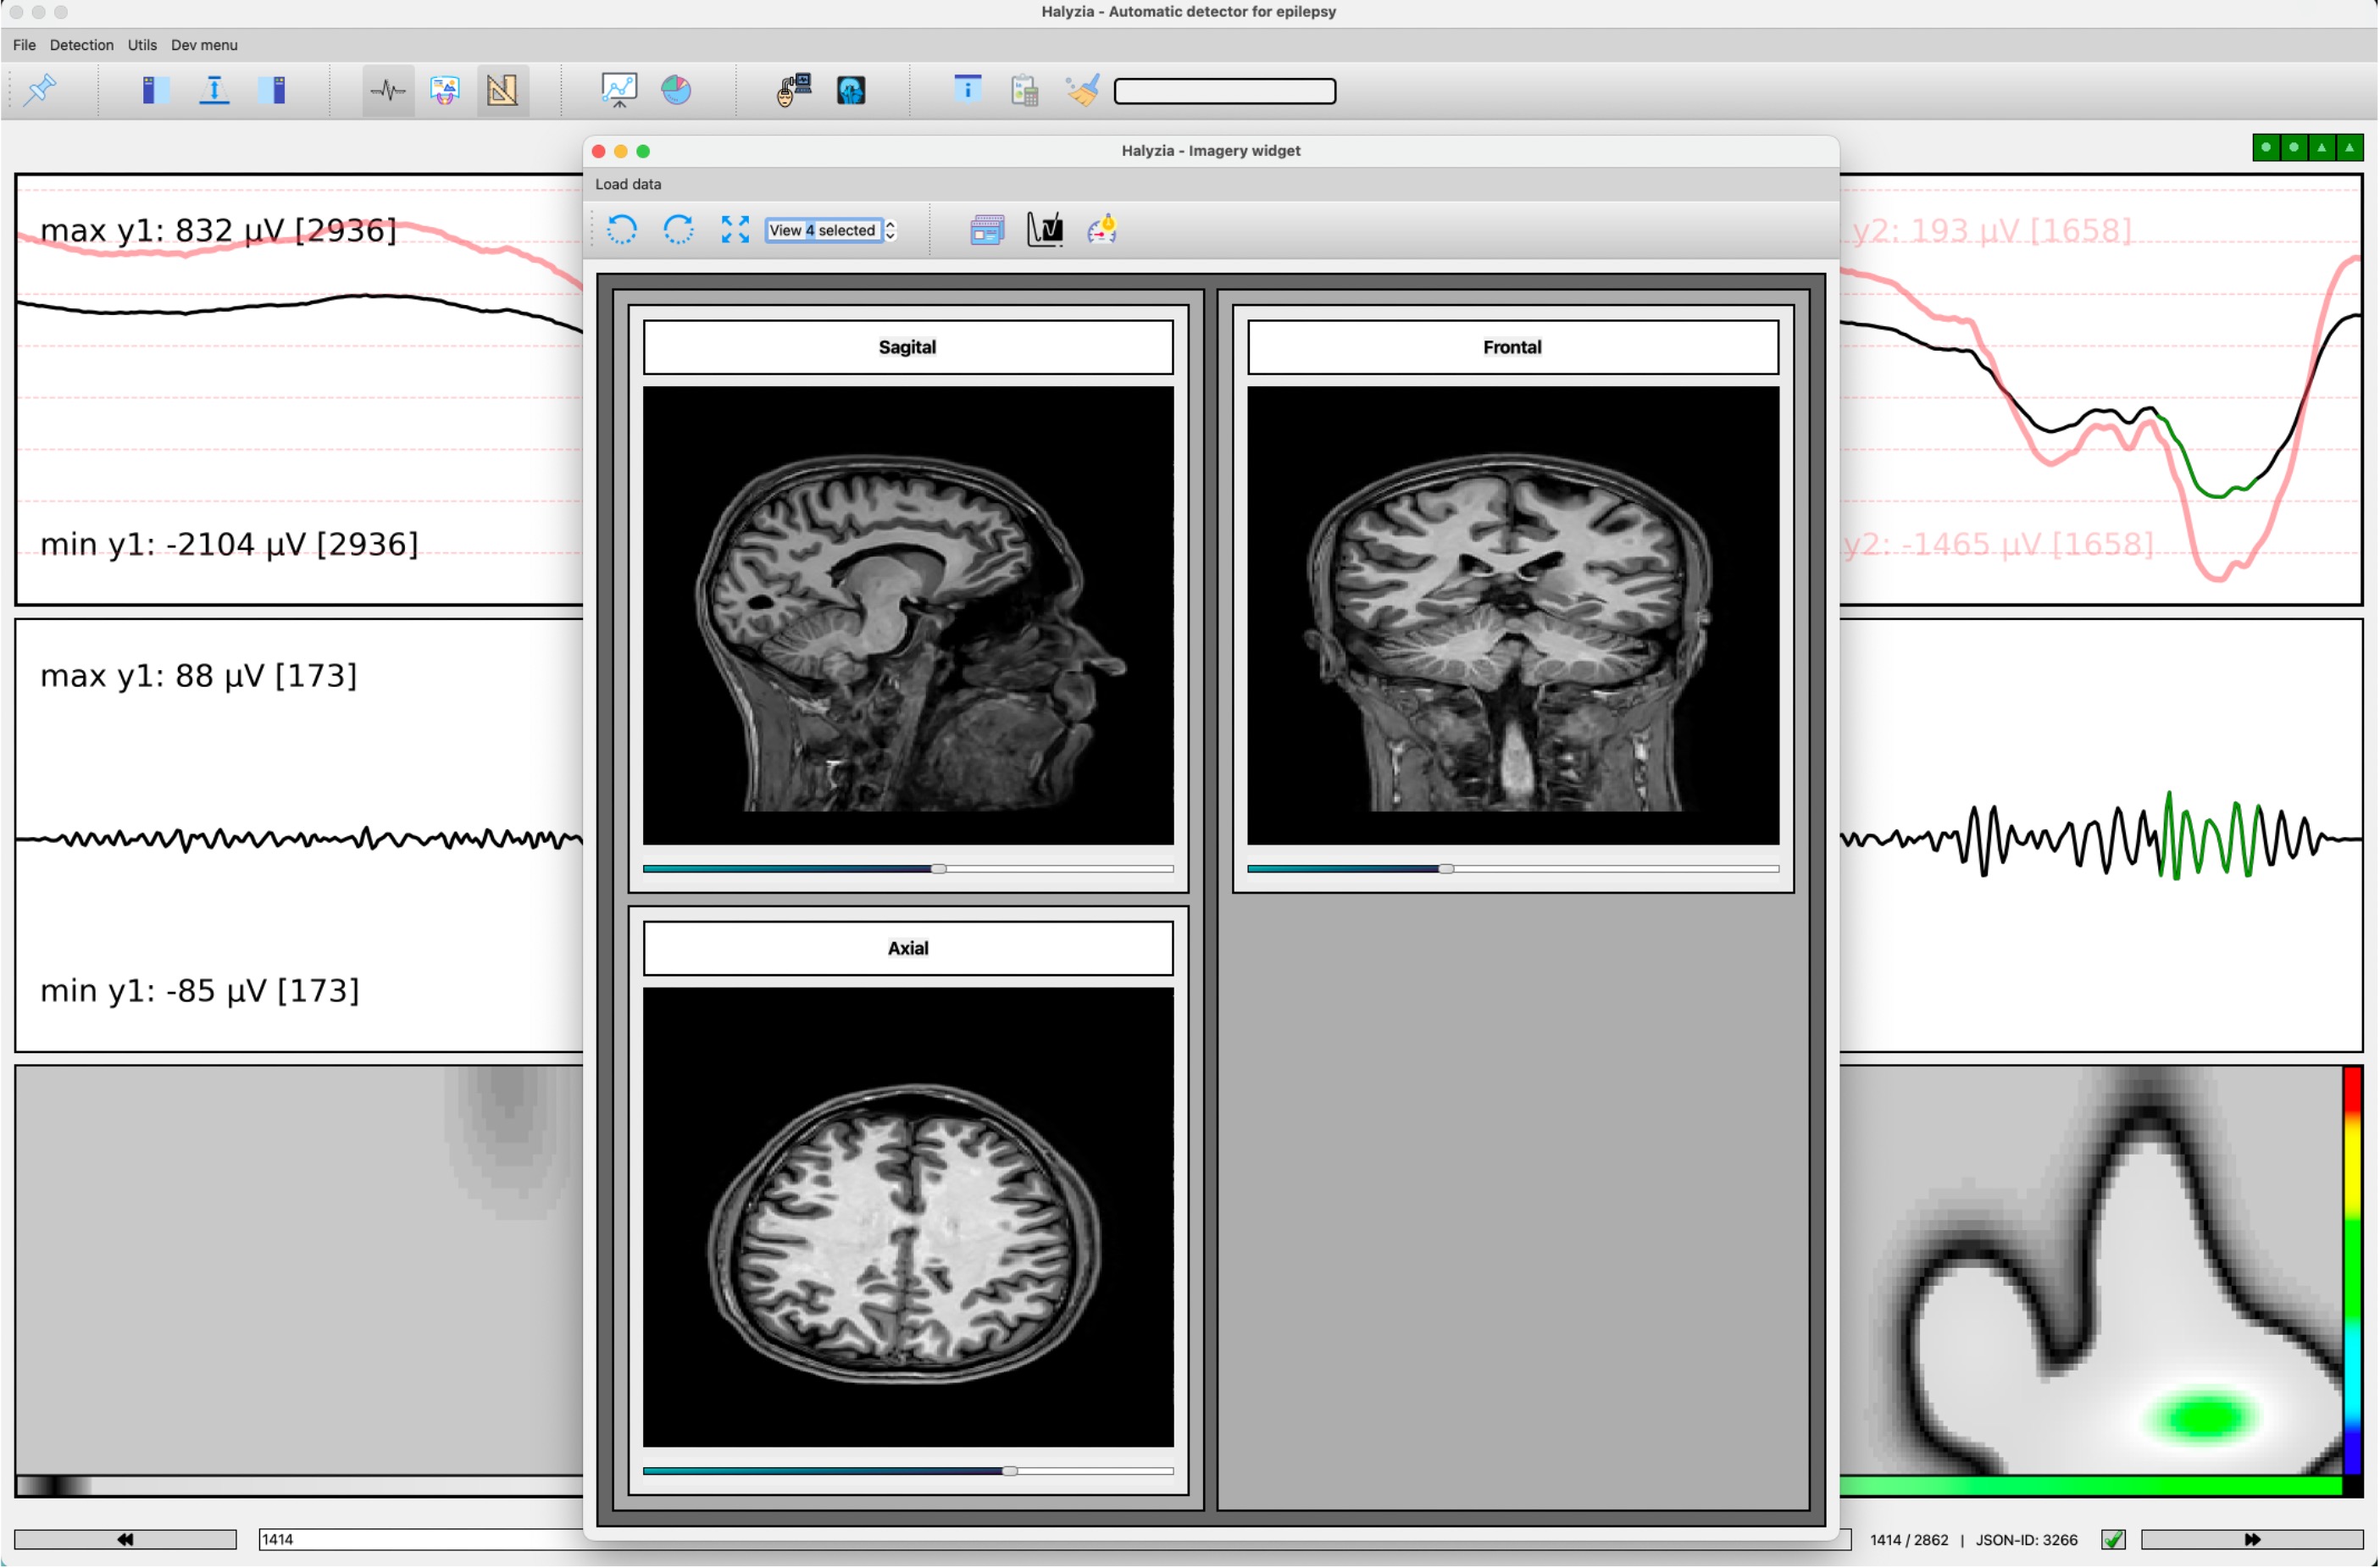Toggle the last green triangle indicator top right
The width and height of the screenshot is (2380, 1568).
pos(2350,147)
